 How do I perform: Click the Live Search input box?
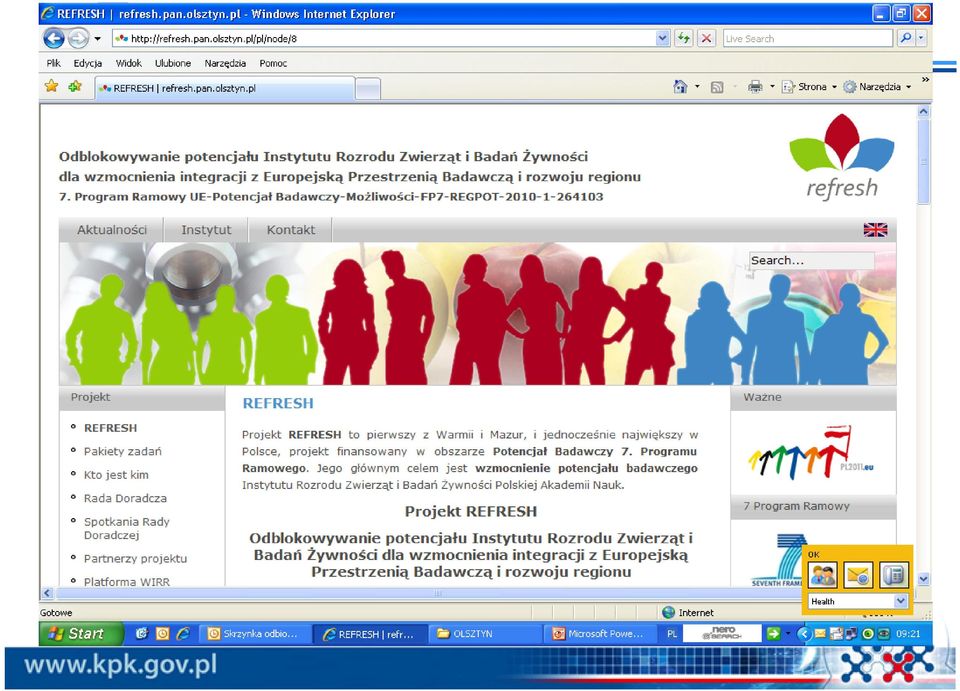pyautogui.click(x=808, y=39)
